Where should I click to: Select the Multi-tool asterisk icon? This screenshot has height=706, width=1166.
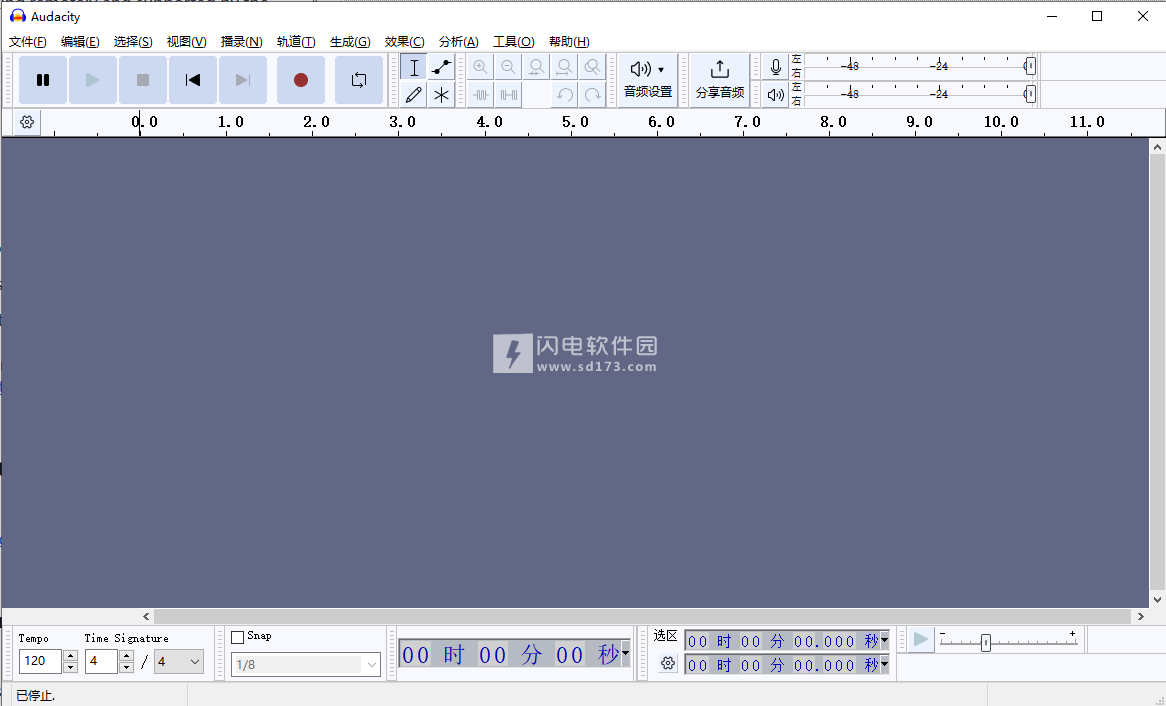click(442, 95)
